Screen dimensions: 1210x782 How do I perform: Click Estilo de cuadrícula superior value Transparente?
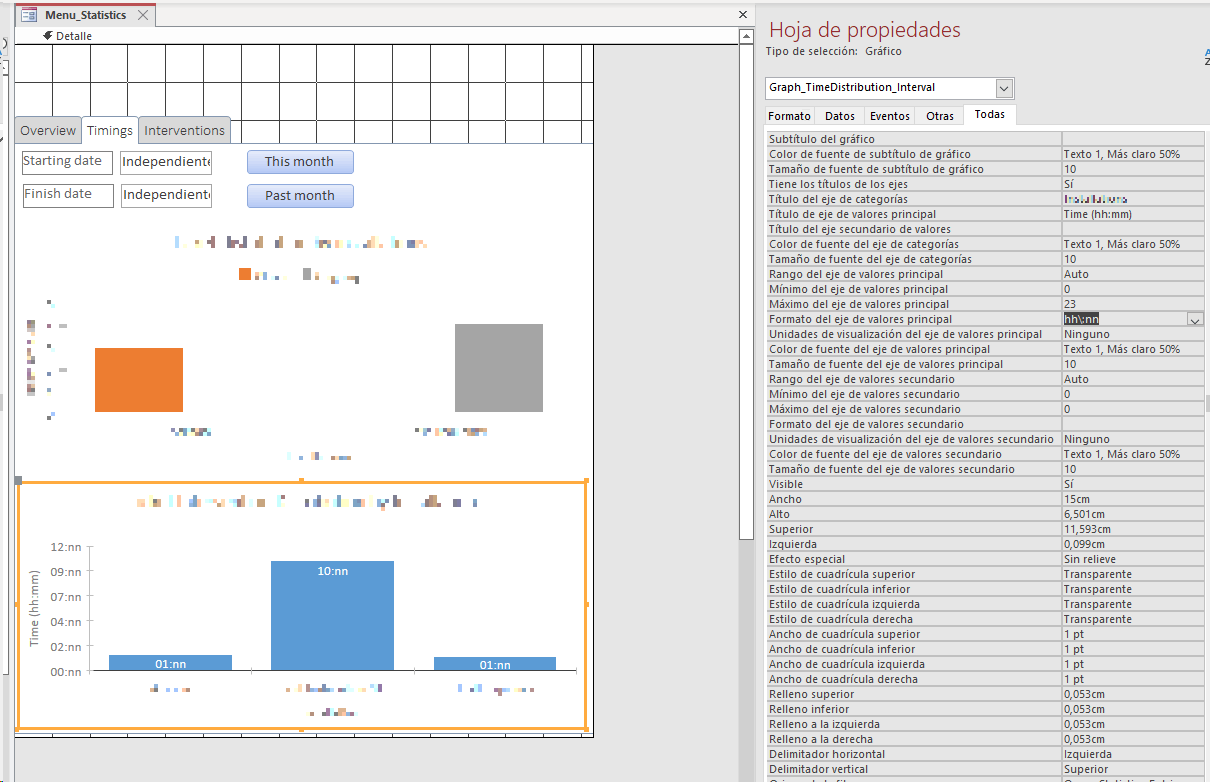pyautogui.click(x=1133, y=574)
